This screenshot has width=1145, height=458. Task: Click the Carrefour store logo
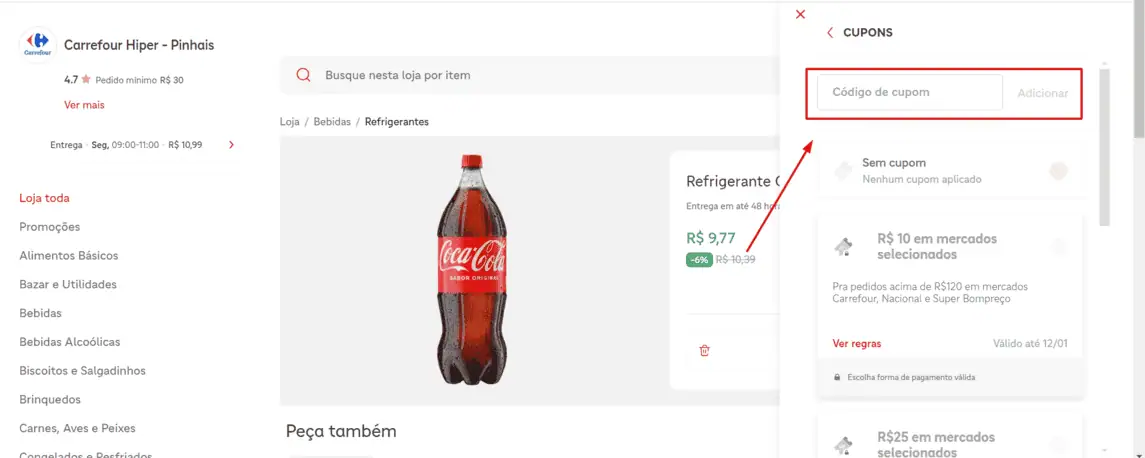(x=37, y=44)
